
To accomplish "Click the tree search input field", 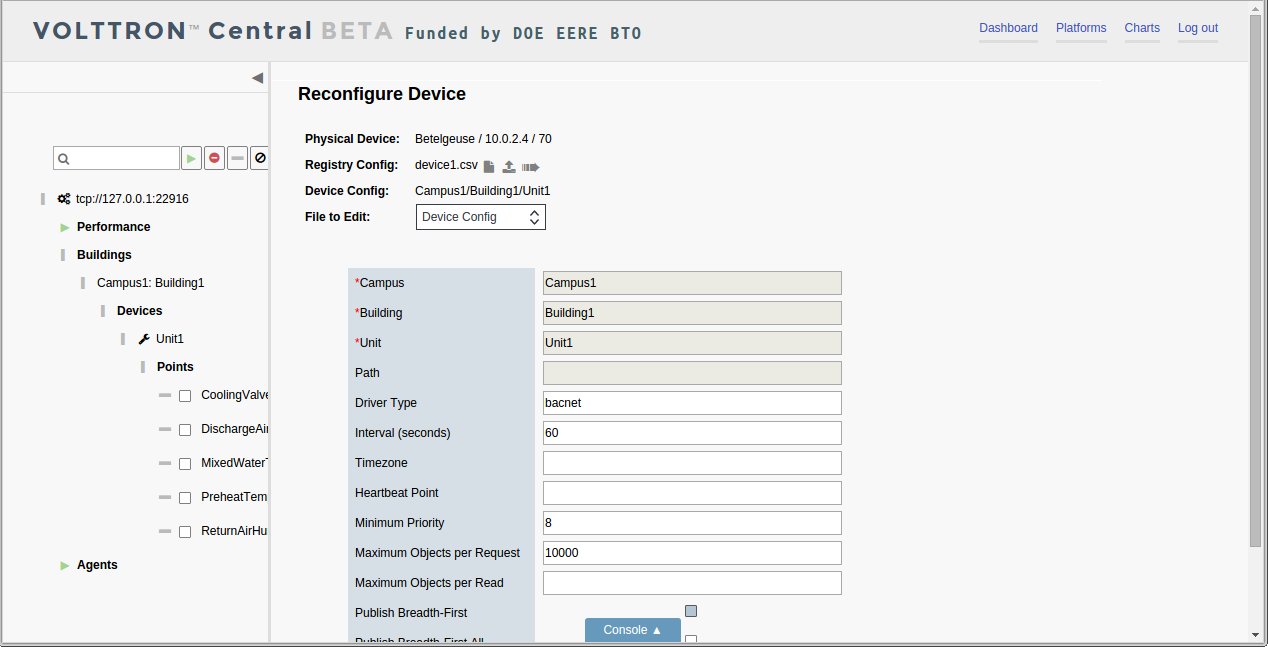I will click(116, 158).
